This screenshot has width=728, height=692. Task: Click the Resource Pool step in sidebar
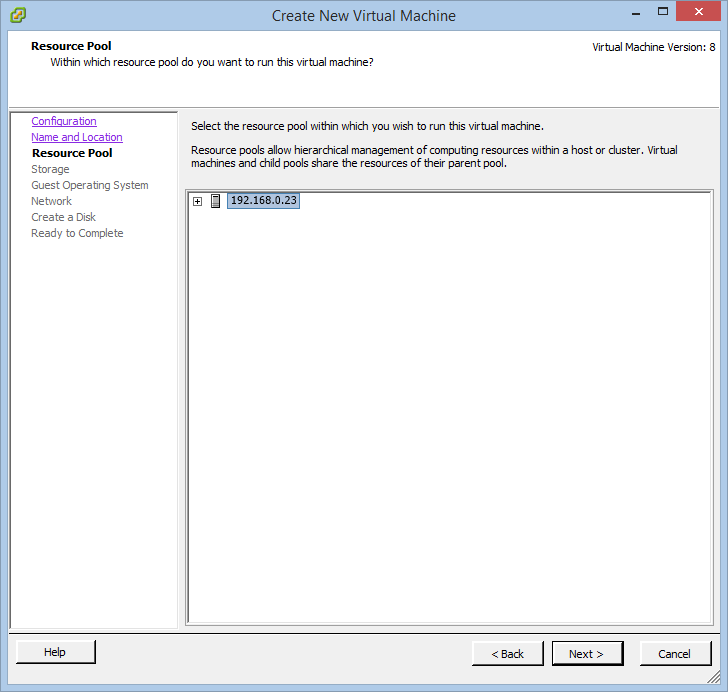72,153
